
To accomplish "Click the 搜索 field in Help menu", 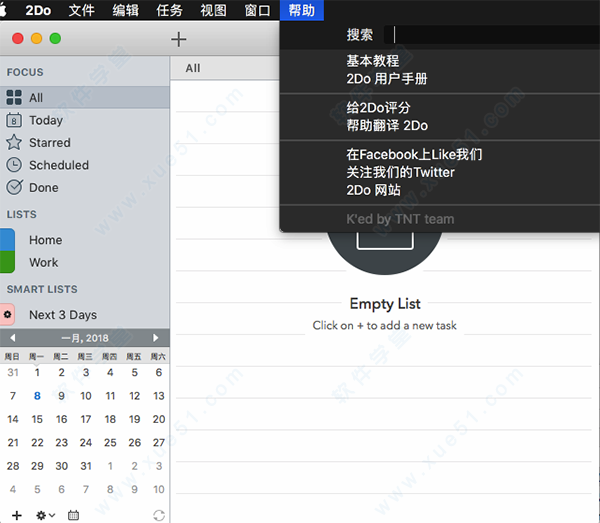I will (492, 35).
